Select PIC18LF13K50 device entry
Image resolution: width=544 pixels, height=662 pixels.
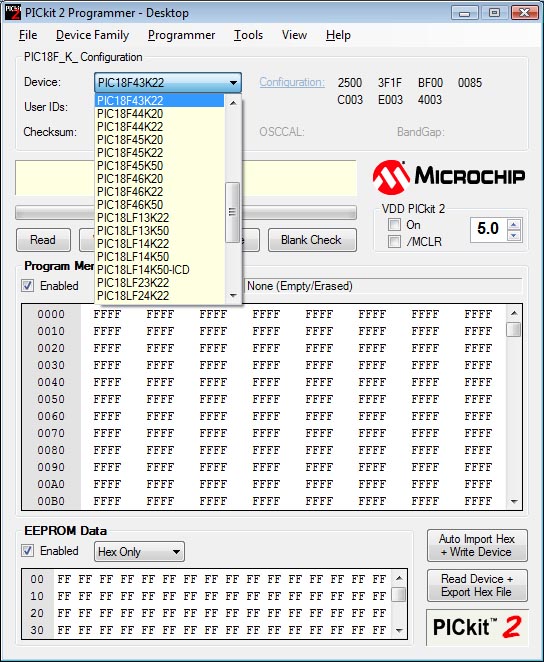point(160,231)
